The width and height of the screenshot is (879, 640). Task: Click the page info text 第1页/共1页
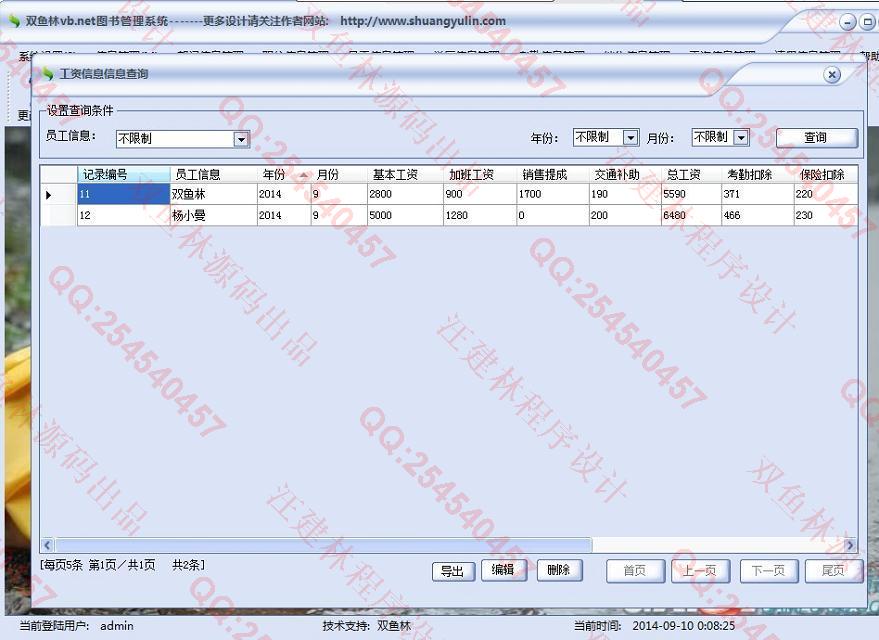tap(122, 565)
